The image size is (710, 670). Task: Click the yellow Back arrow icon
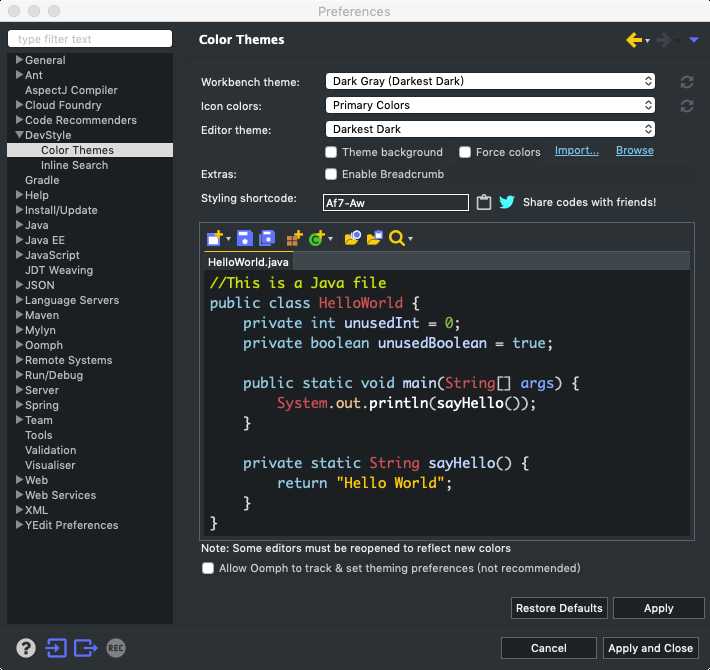coord(634,40)
